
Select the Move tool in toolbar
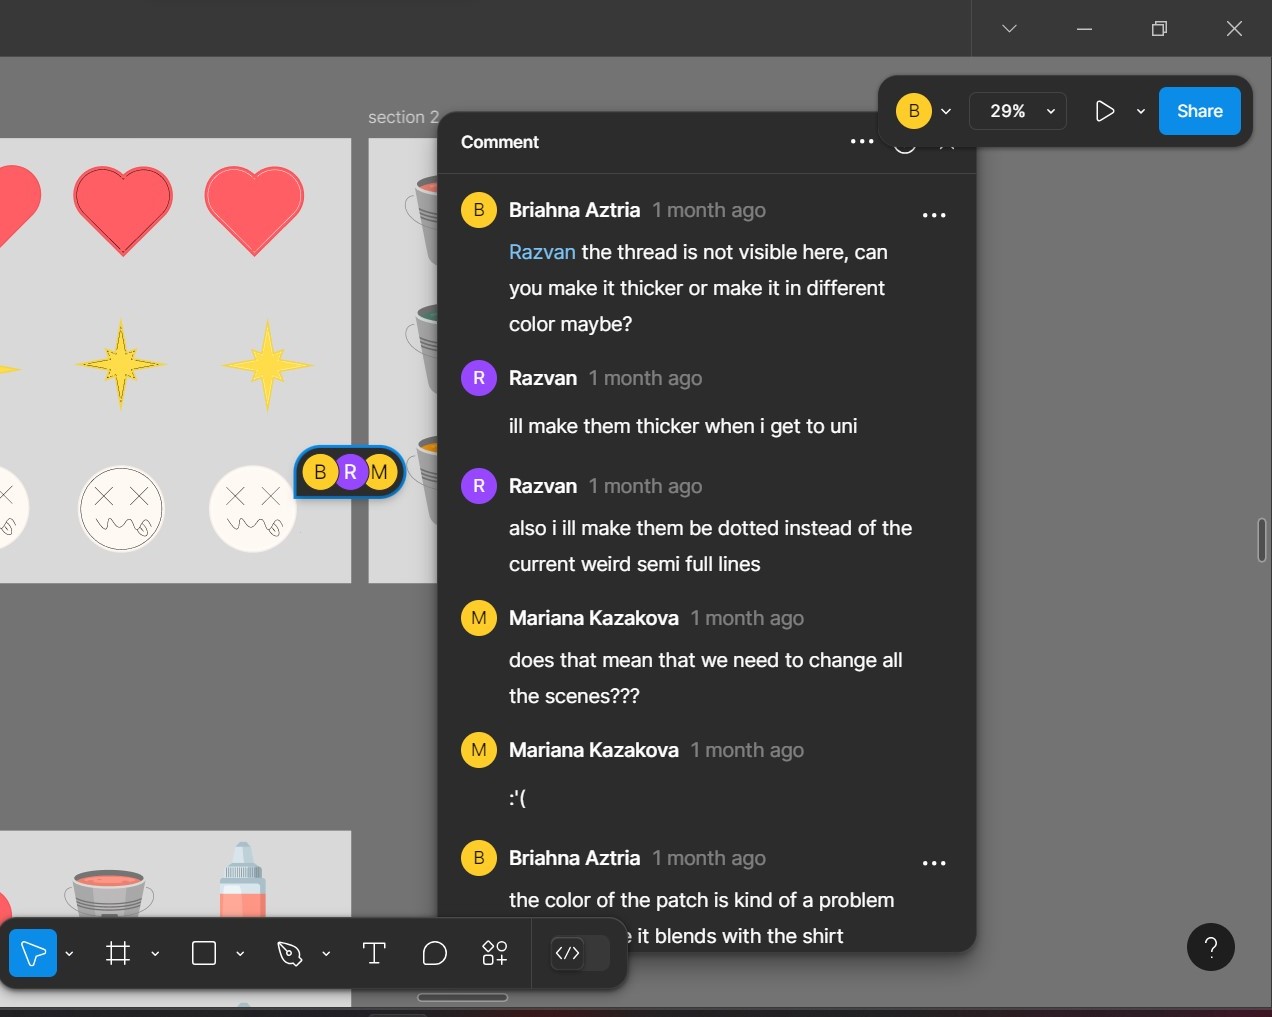pyautogui.click(x=33, y=953)
